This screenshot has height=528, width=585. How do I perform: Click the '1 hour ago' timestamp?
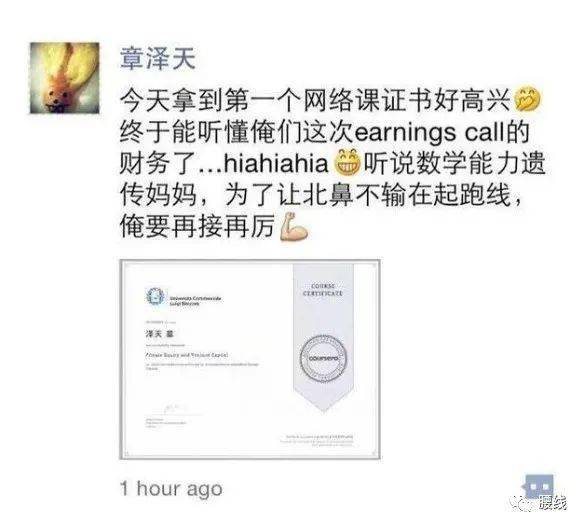click(171, 488)
